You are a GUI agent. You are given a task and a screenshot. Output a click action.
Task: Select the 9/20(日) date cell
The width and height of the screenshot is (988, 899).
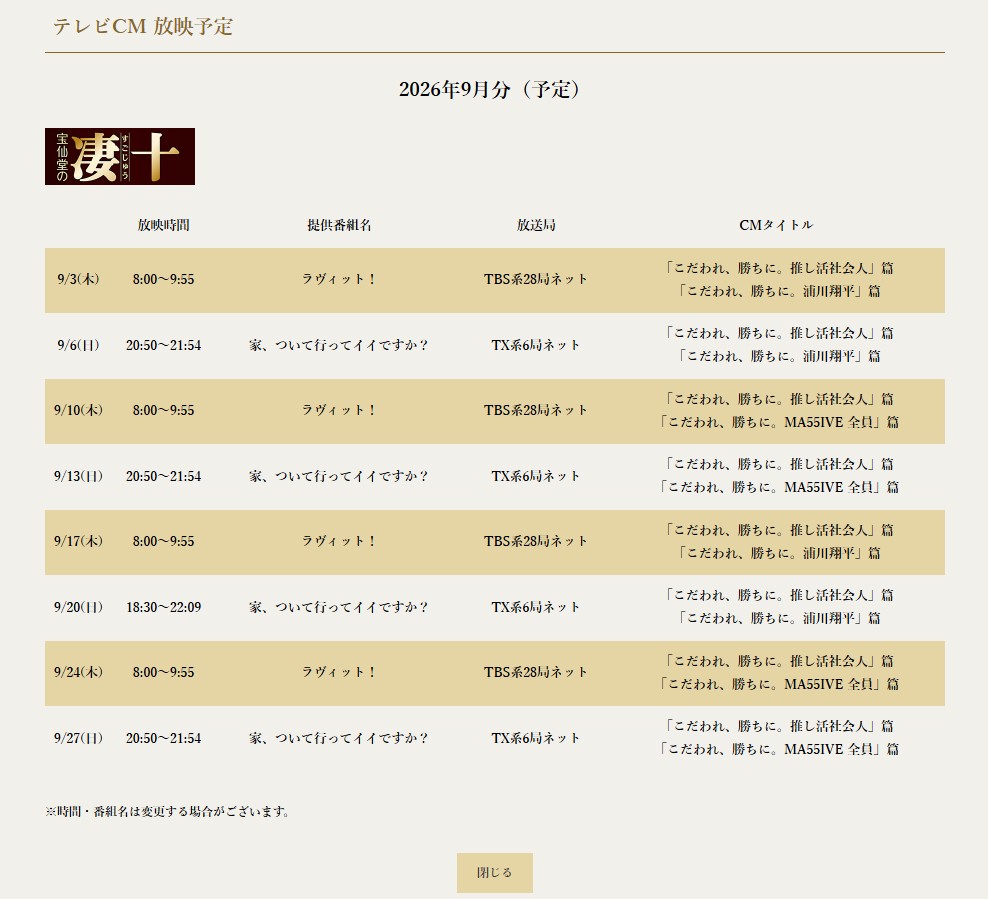click(78, 607)
